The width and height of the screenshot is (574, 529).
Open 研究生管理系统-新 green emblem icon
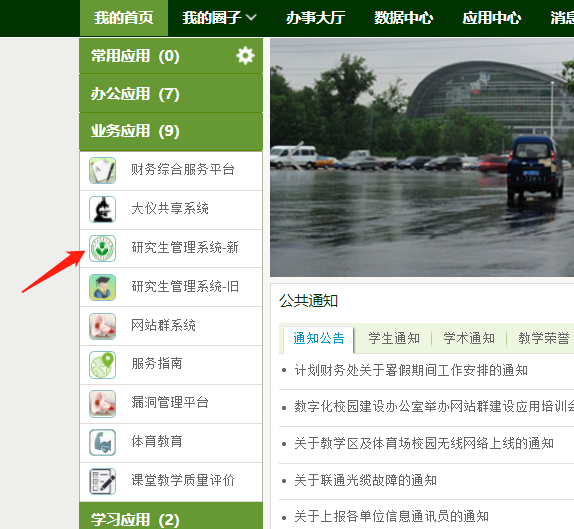point(102,248)
